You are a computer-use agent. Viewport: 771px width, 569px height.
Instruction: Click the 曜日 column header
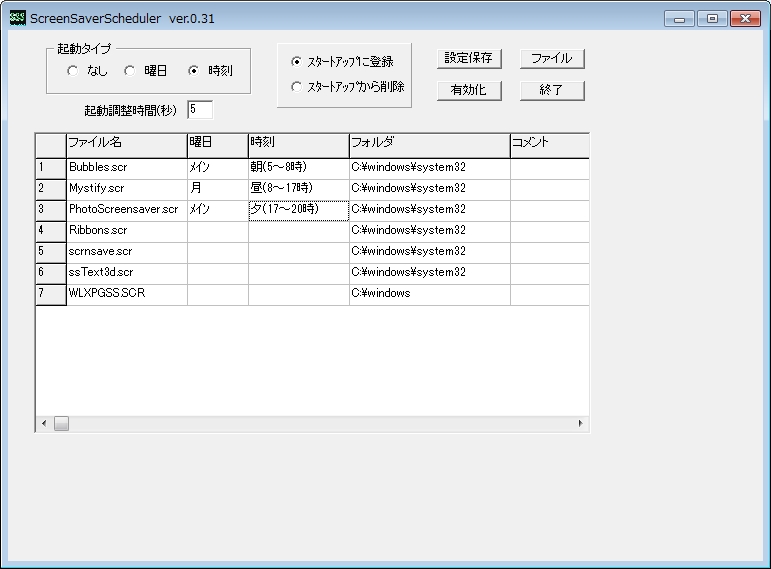(x=218, y=146)
